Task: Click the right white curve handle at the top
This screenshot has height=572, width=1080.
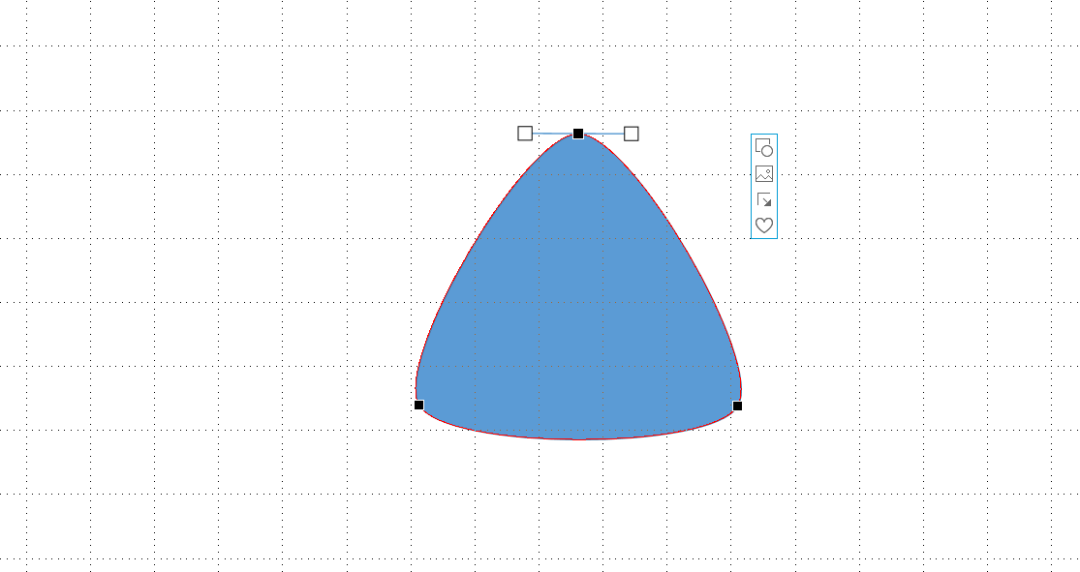Action: (x=631, y=134)
